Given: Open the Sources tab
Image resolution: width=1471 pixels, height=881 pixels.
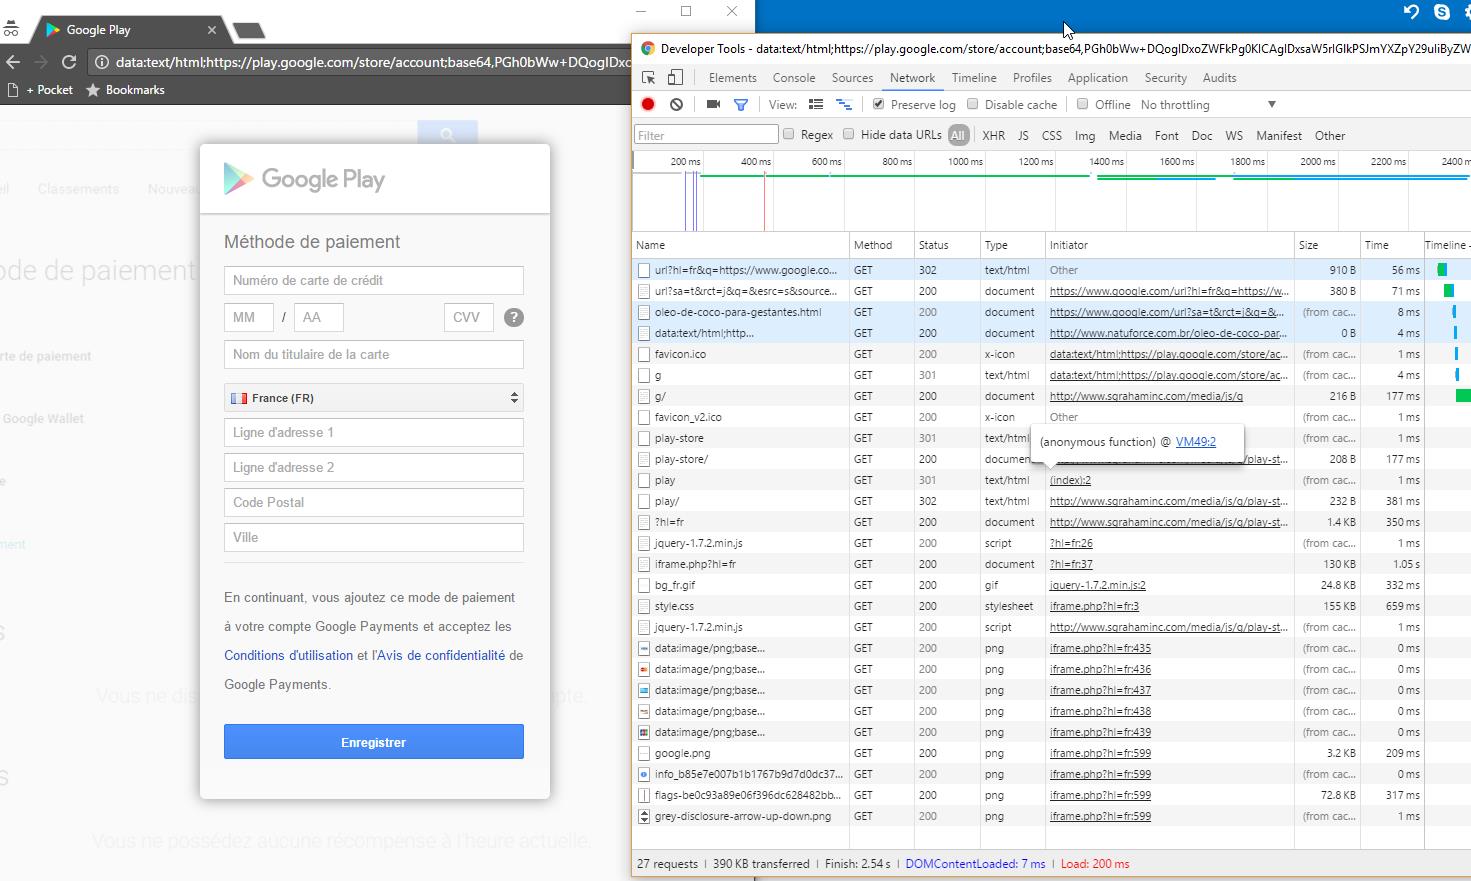Looking at the screenshot, I should click(x=852, y=77).
